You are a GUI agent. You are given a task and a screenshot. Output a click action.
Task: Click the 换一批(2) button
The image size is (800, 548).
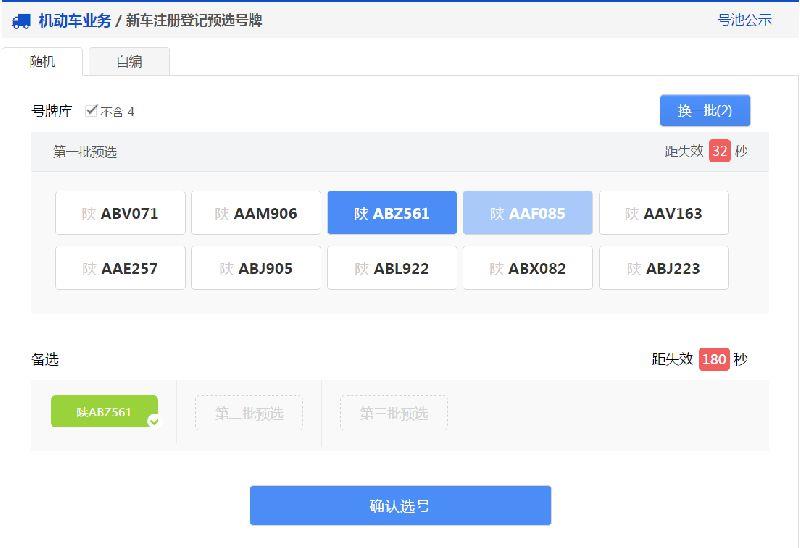point(705,110)
